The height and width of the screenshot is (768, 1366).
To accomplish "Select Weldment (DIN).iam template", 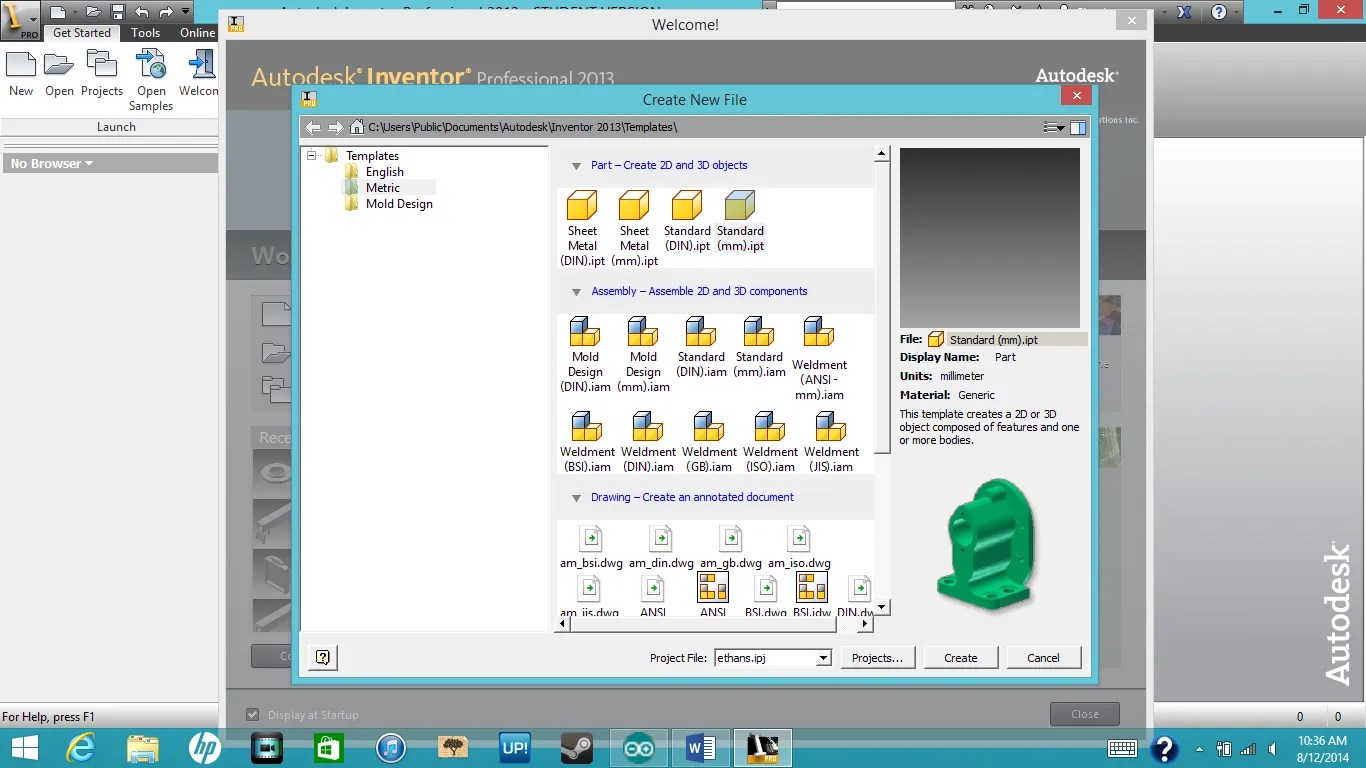I will click(x=648, y=441).
